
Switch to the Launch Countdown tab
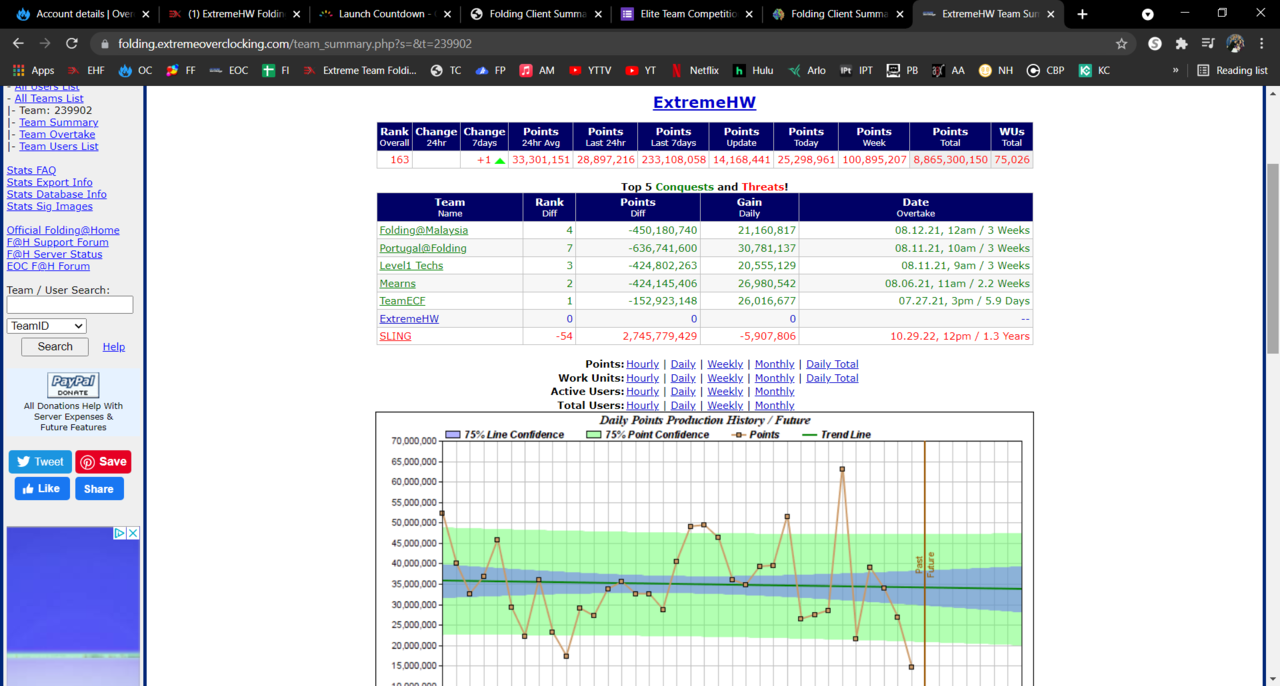click(x=382, y=14)
